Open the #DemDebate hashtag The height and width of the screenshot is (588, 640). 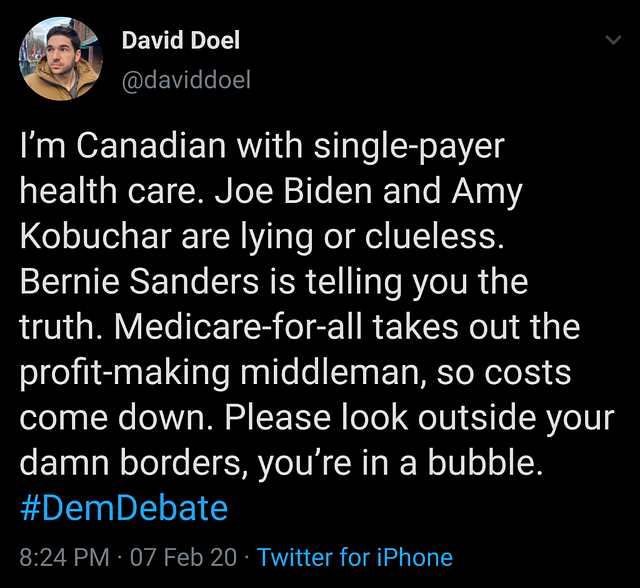124,508
